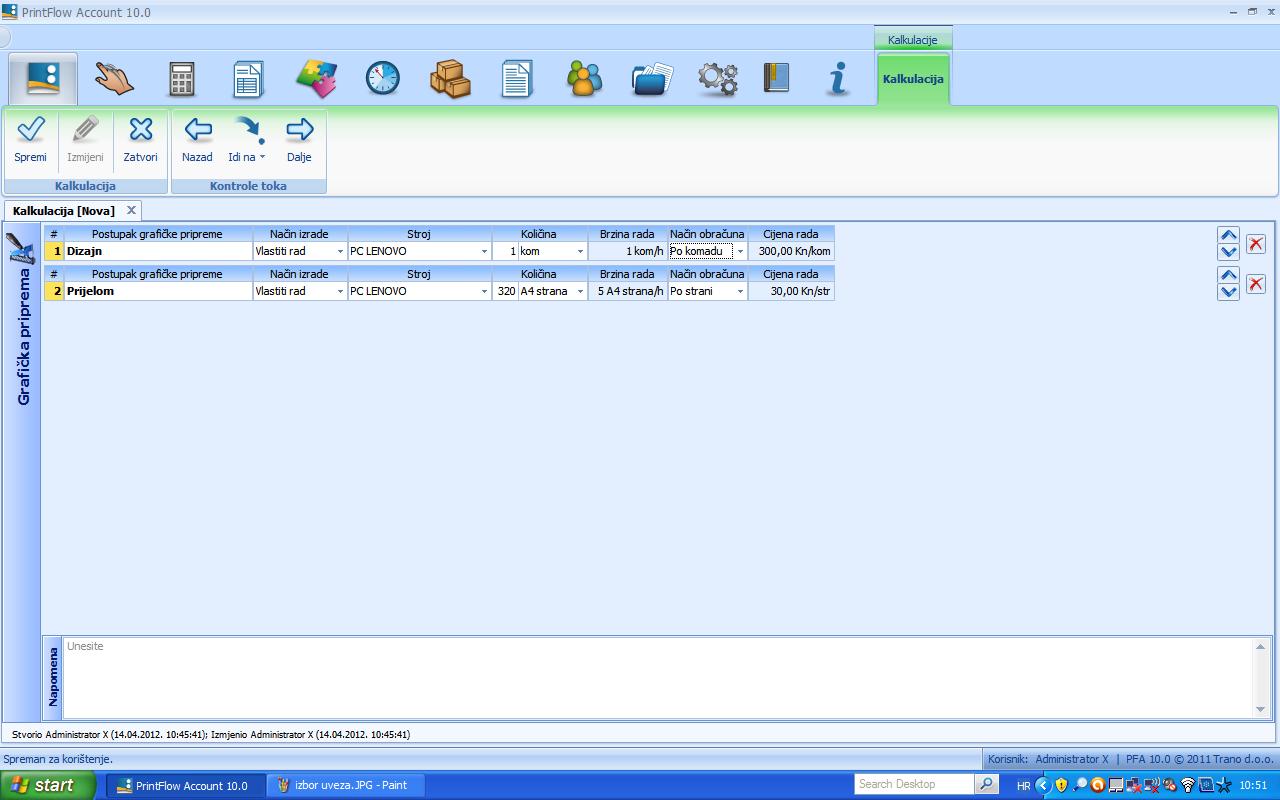Click the calculator icon in main toolbar
Image resolution: width=1280 pixels, height=800 pixels.
(181, 78)
